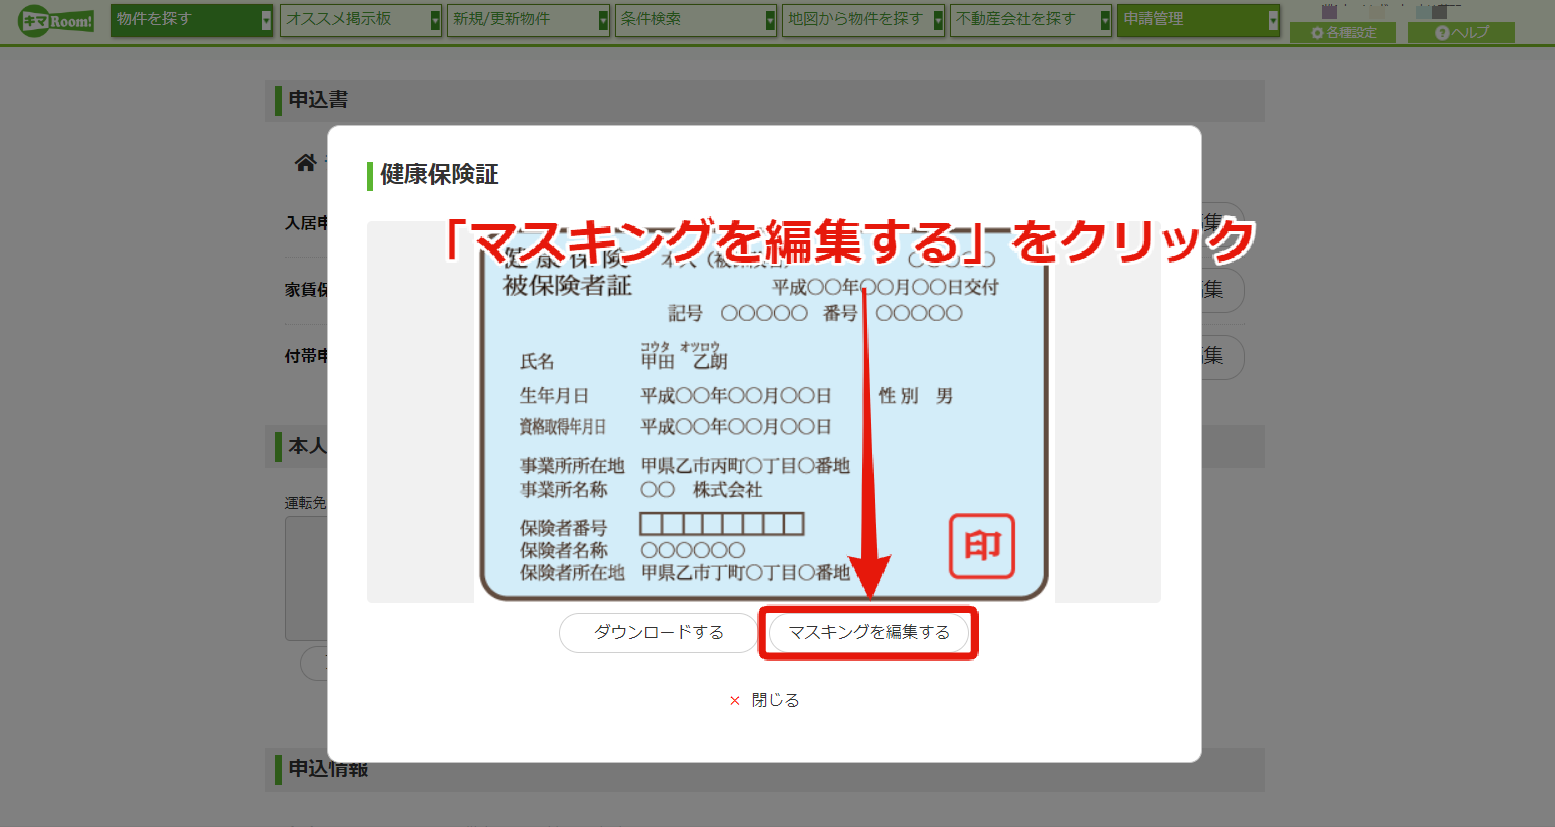Open the 地図から物件を探す menu
The image size is (1555, 827).
[x=863, y=20]
